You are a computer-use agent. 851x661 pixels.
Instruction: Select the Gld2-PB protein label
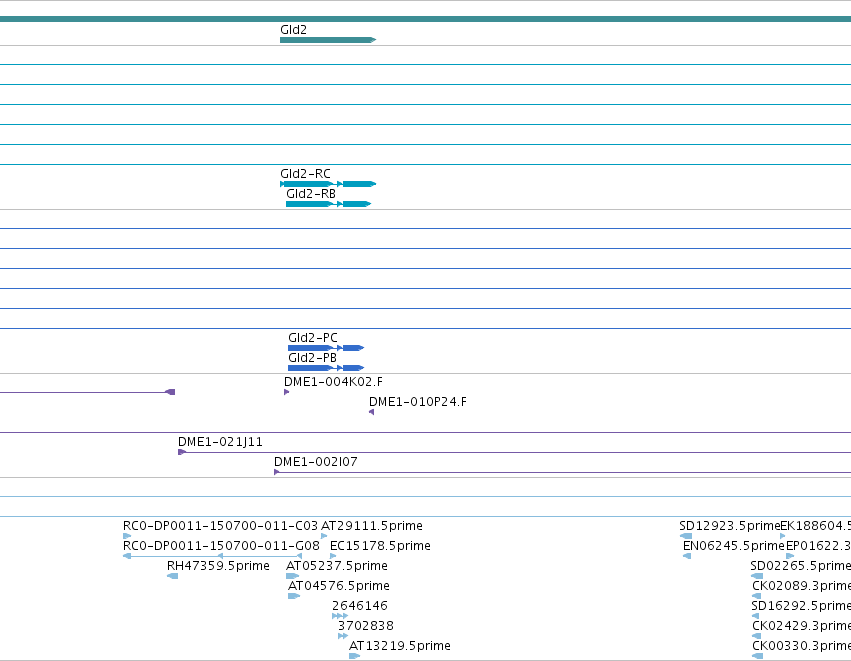tap(312, 358)
